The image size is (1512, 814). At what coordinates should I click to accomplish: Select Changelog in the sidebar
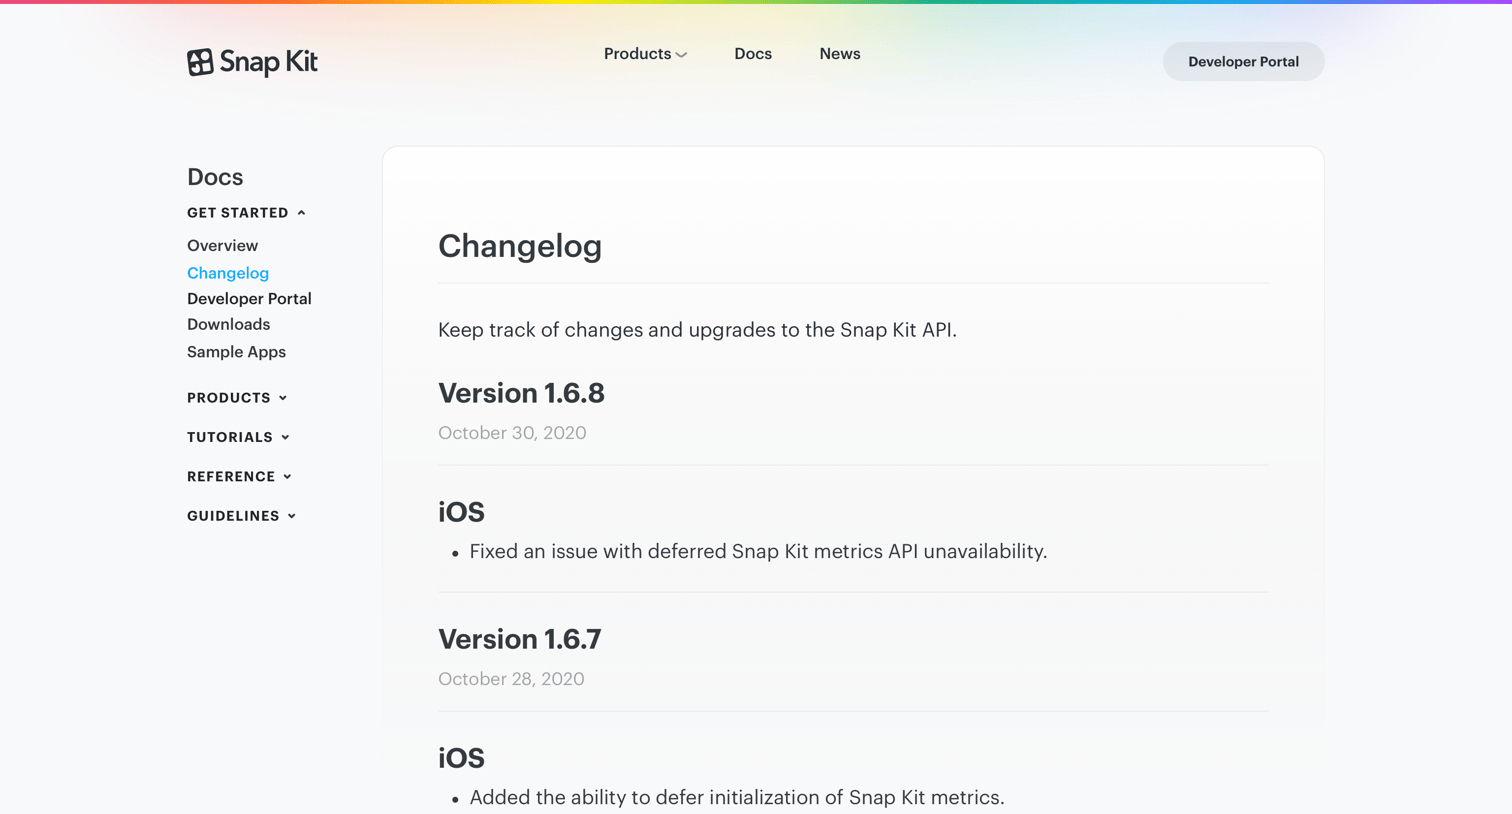click(x=228, y=273)
